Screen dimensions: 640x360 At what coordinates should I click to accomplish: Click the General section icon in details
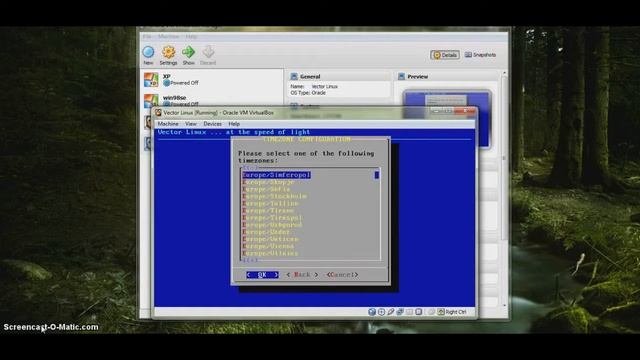point(294,76)
